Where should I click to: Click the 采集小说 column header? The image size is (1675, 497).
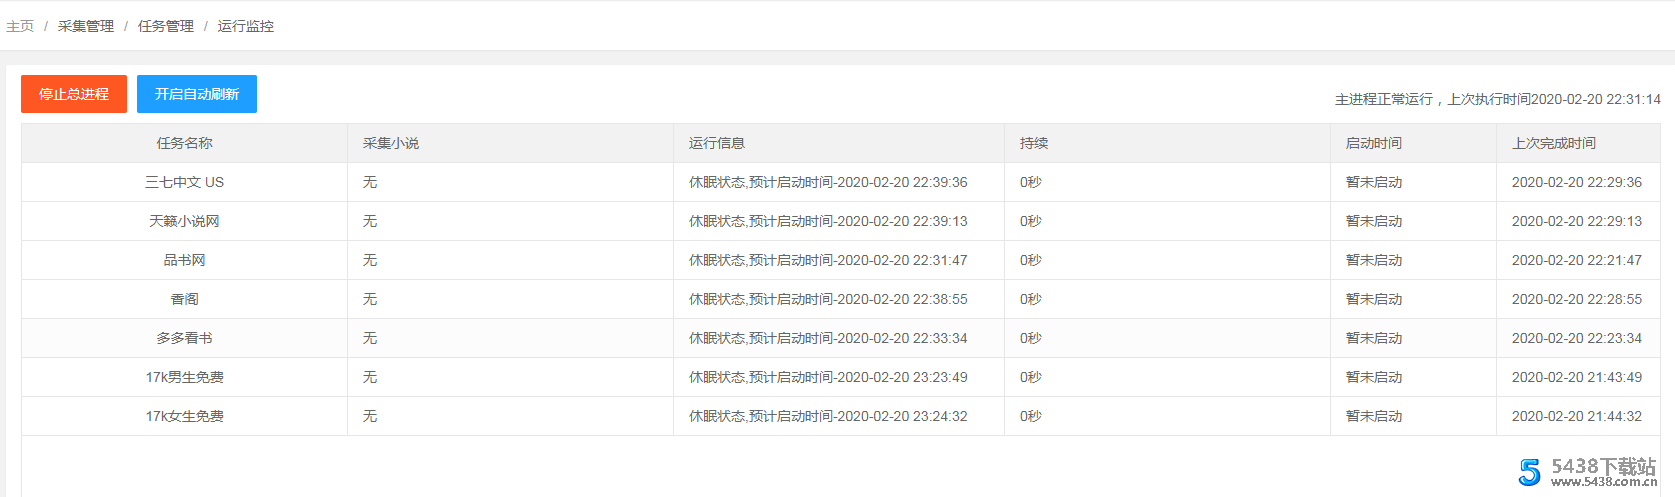click(391, 143)
